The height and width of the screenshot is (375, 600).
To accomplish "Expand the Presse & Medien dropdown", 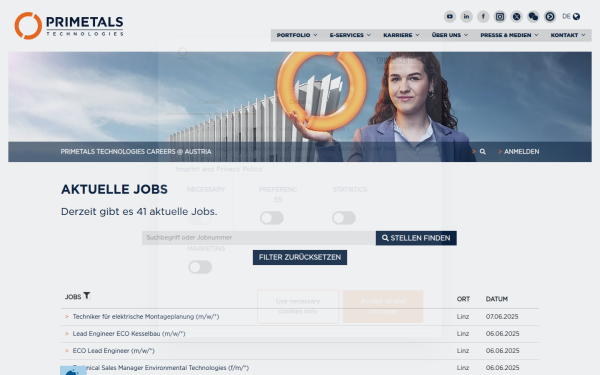I will click(509, 35).
